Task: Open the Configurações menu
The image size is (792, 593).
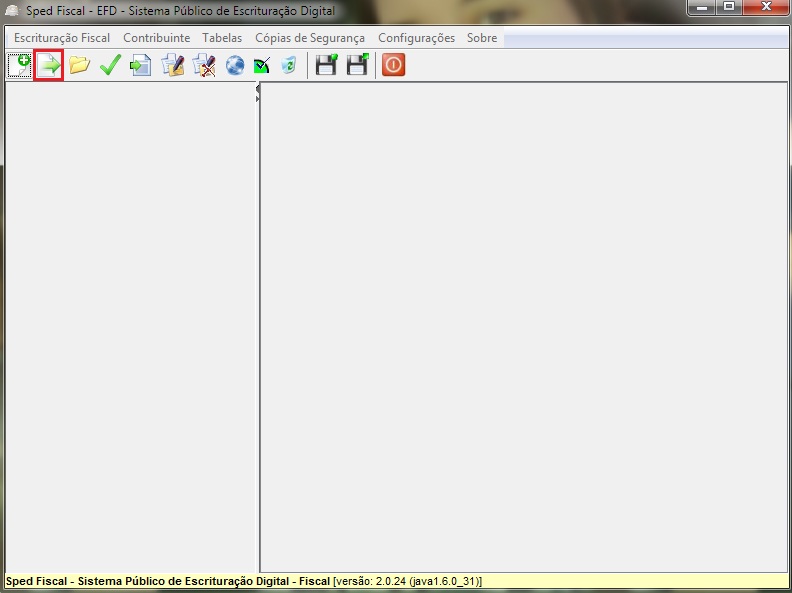Action: tap(416, 38)
